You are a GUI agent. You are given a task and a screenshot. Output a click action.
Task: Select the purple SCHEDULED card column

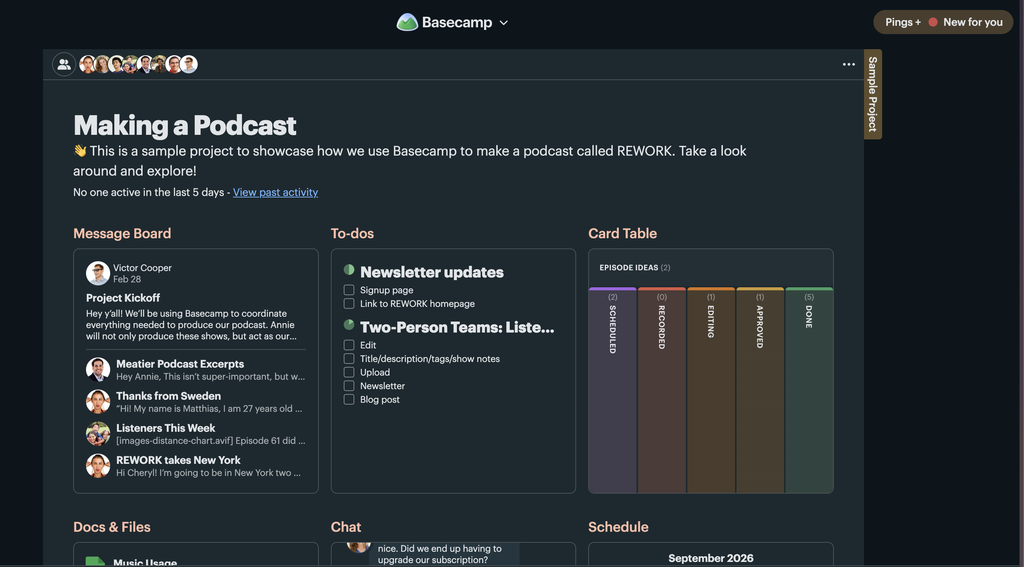point(613,390)
